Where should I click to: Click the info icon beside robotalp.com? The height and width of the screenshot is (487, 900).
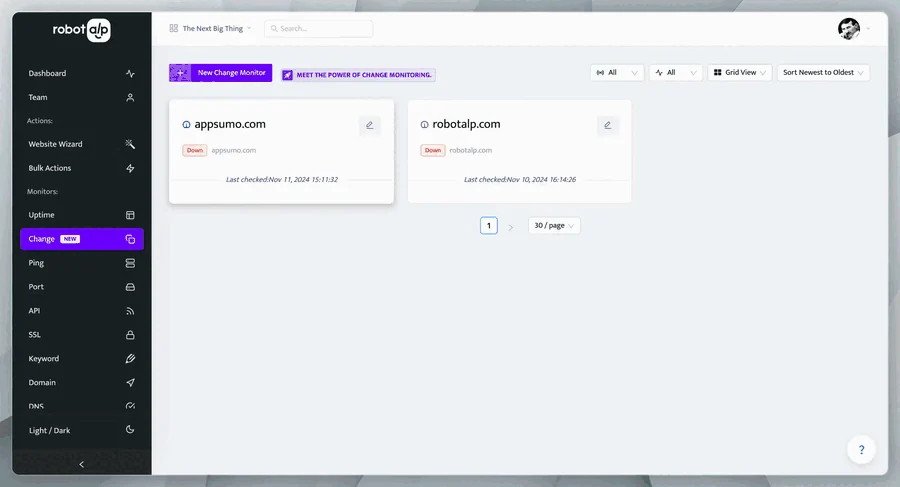tap(424, 125)
